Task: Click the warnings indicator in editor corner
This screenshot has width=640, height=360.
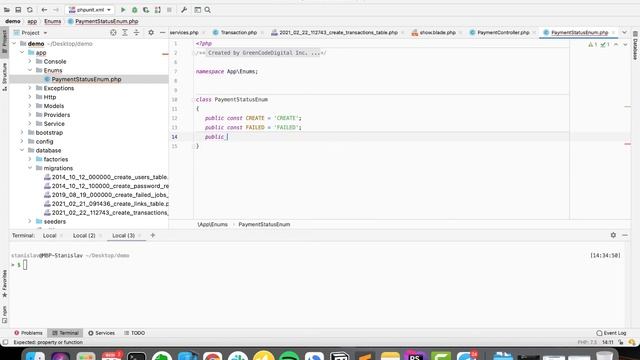Action: pos(593,44)
